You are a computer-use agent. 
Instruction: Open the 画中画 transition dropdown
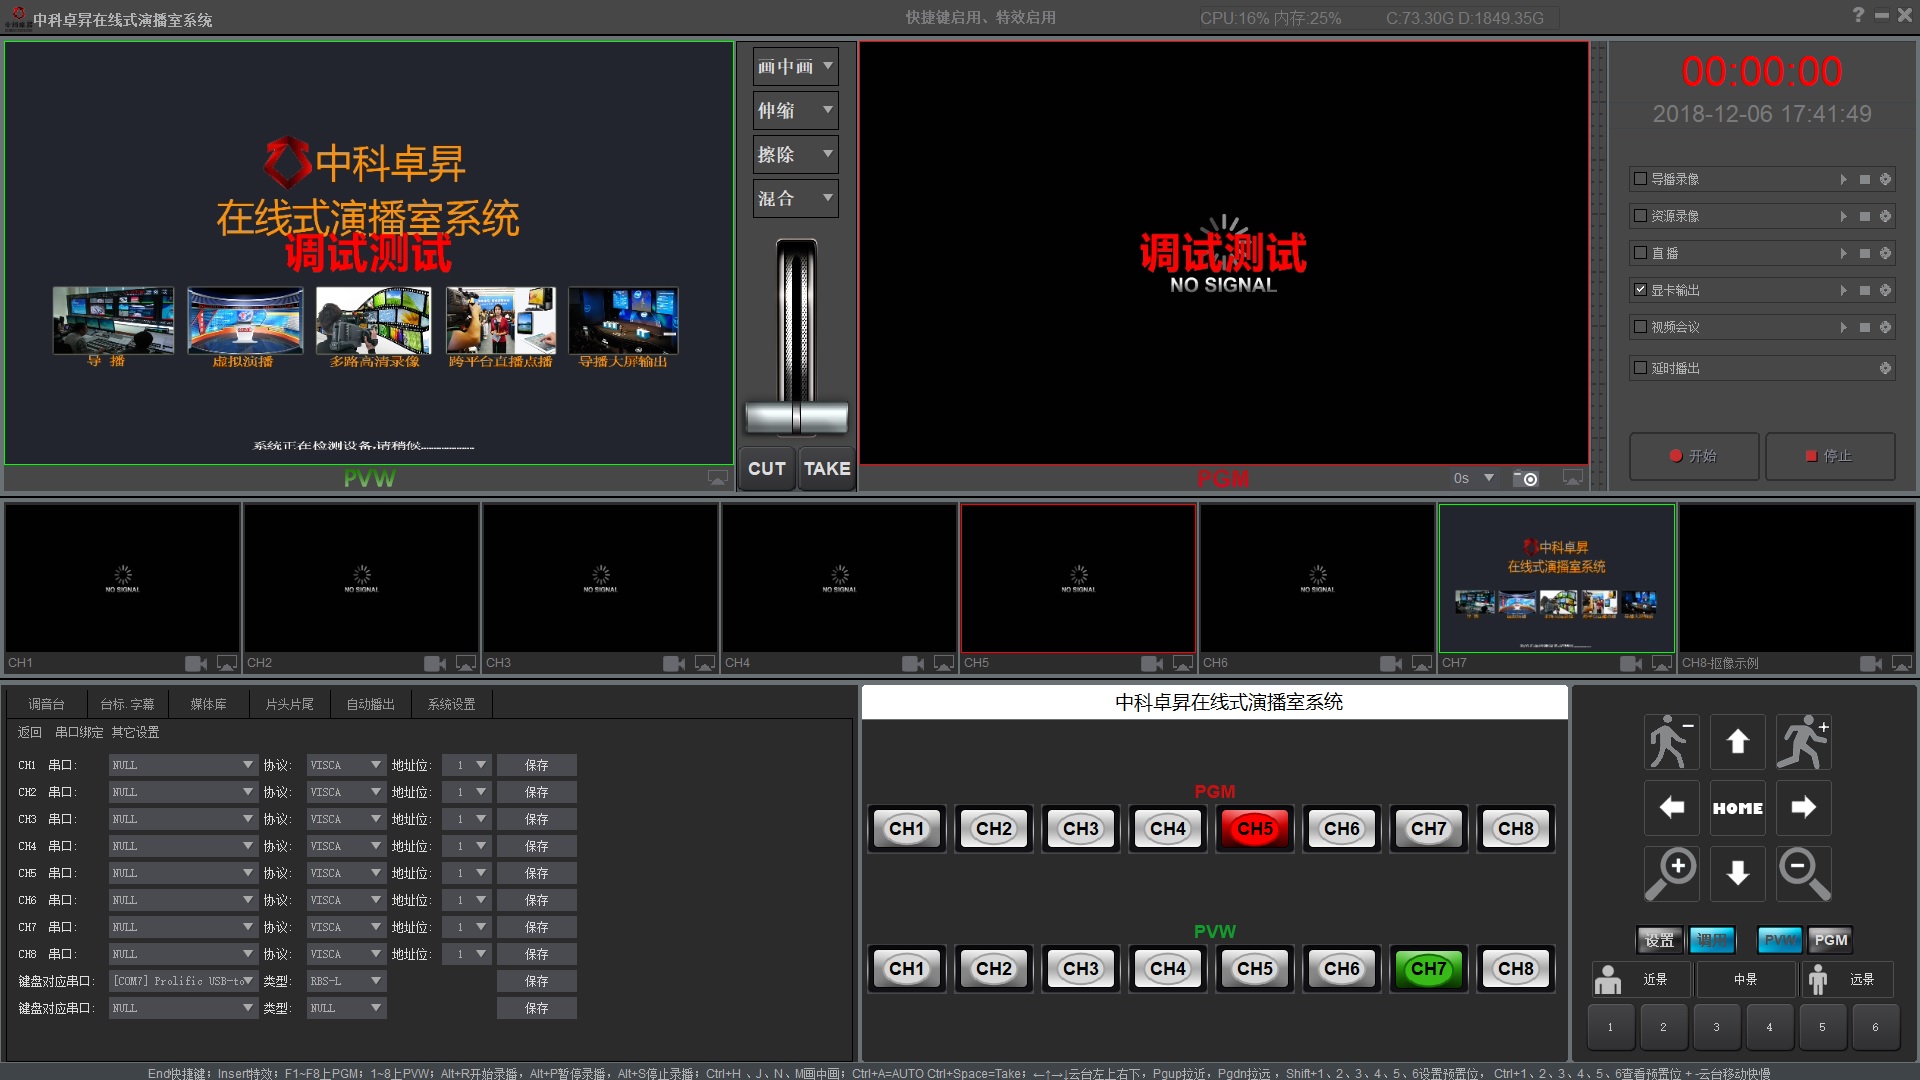click(795, 67)
